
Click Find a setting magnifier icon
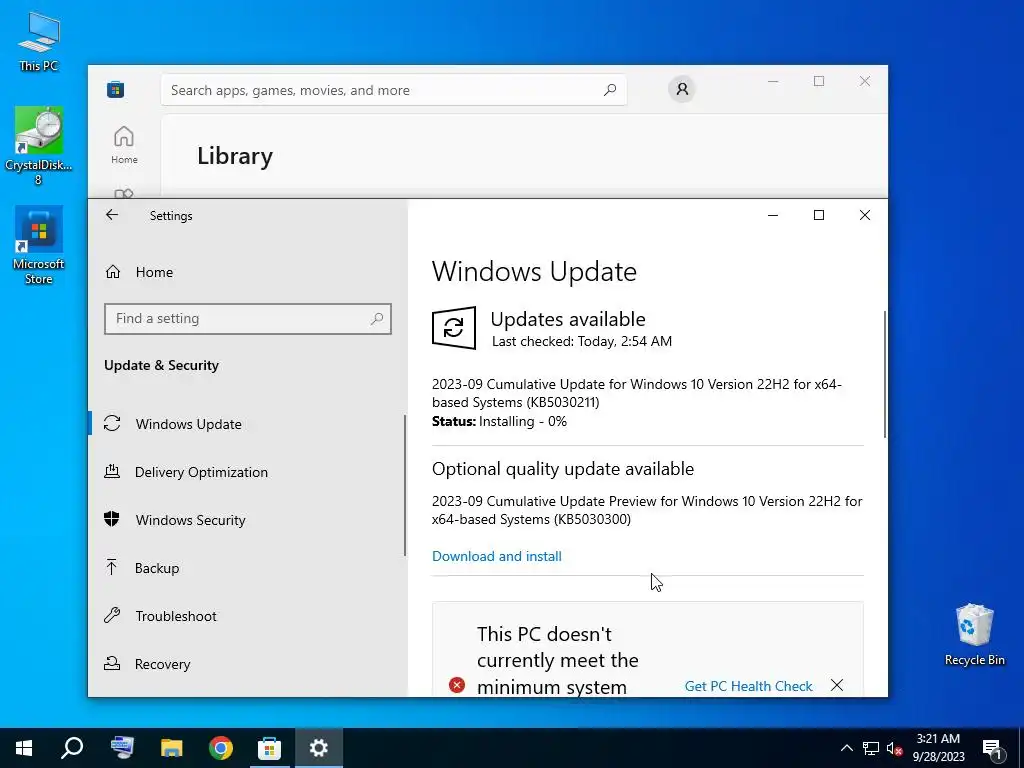(377, 319)
